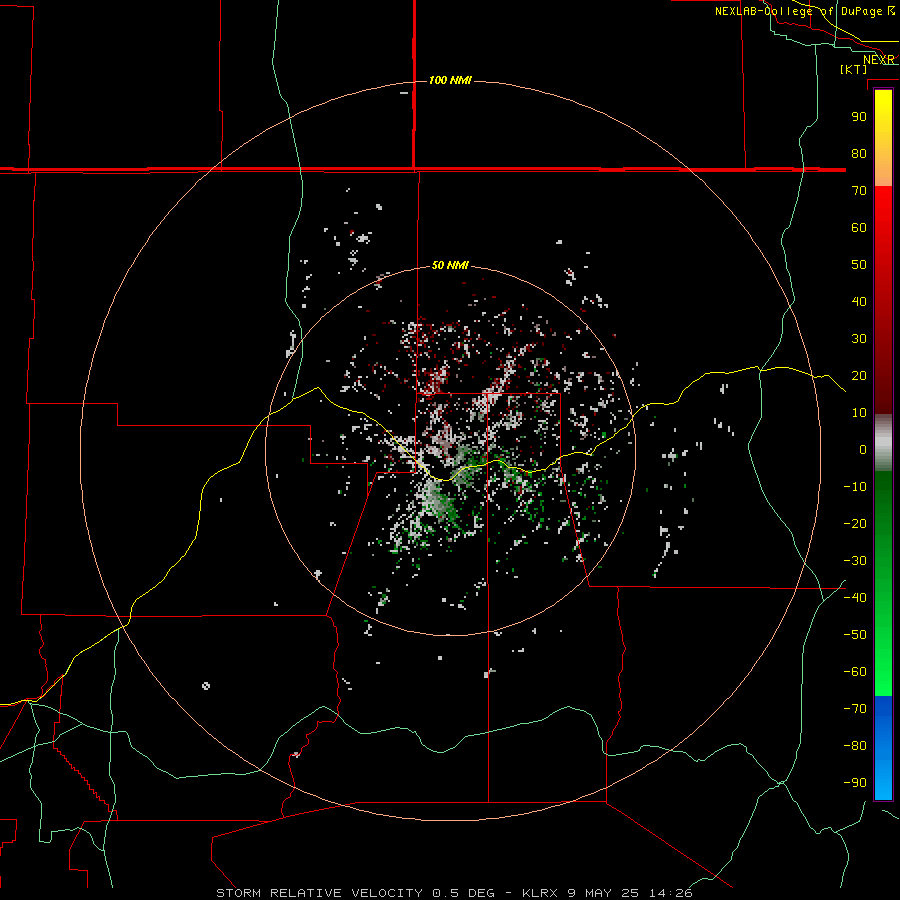Viewport: 900px width, 900px height.
Task: Click the STORM RELATIVE VELOCITY footer caption
Action: coord(454,893)
